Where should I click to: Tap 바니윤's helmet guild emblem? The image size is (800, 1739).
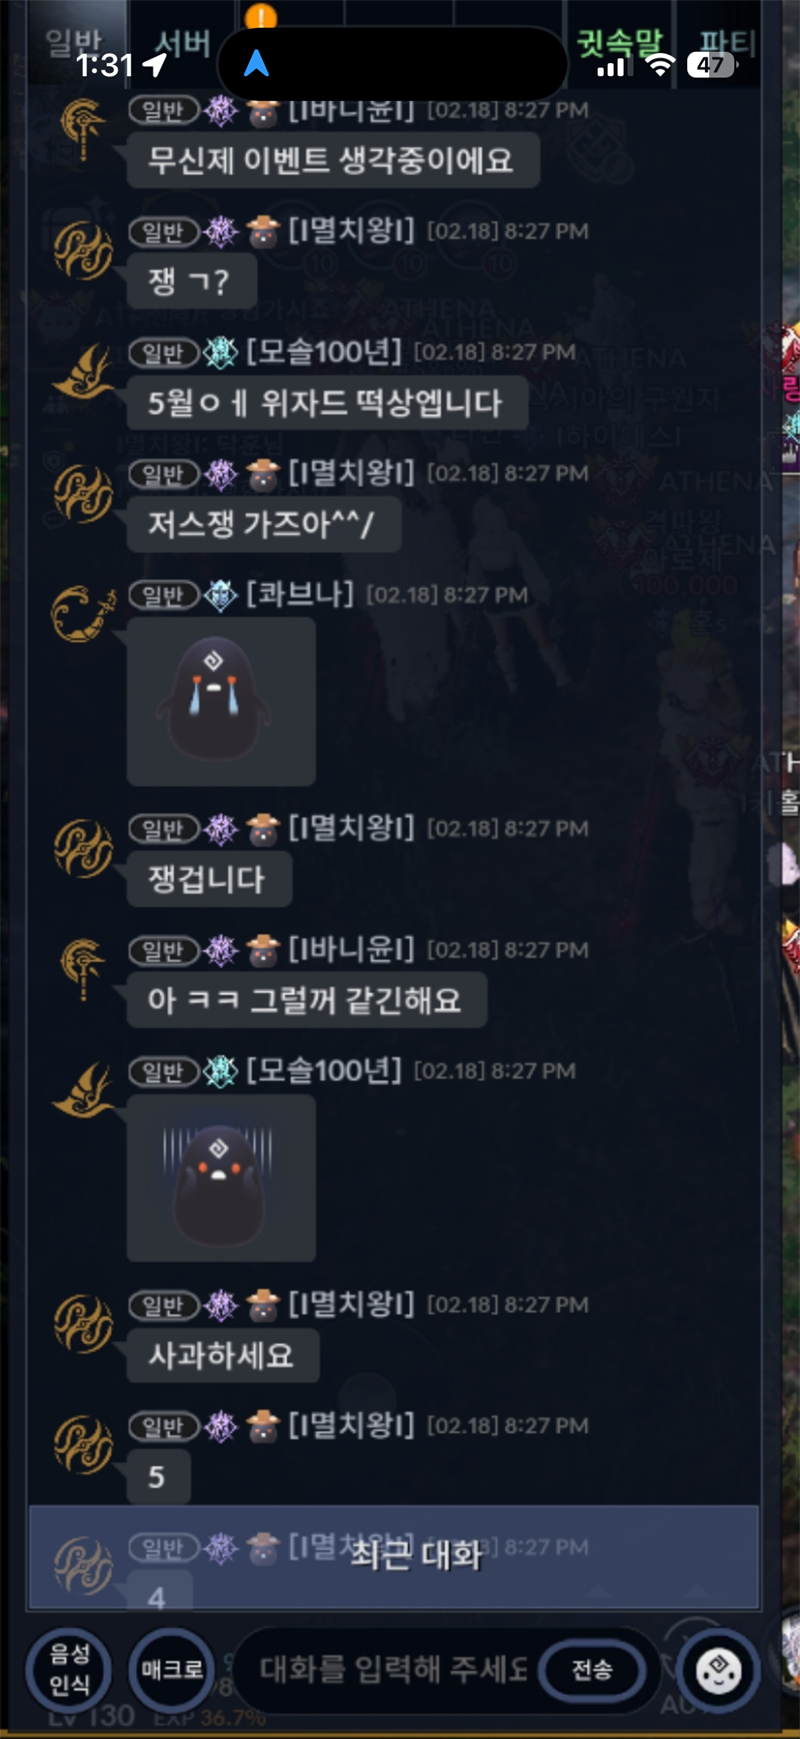[83, 969]
